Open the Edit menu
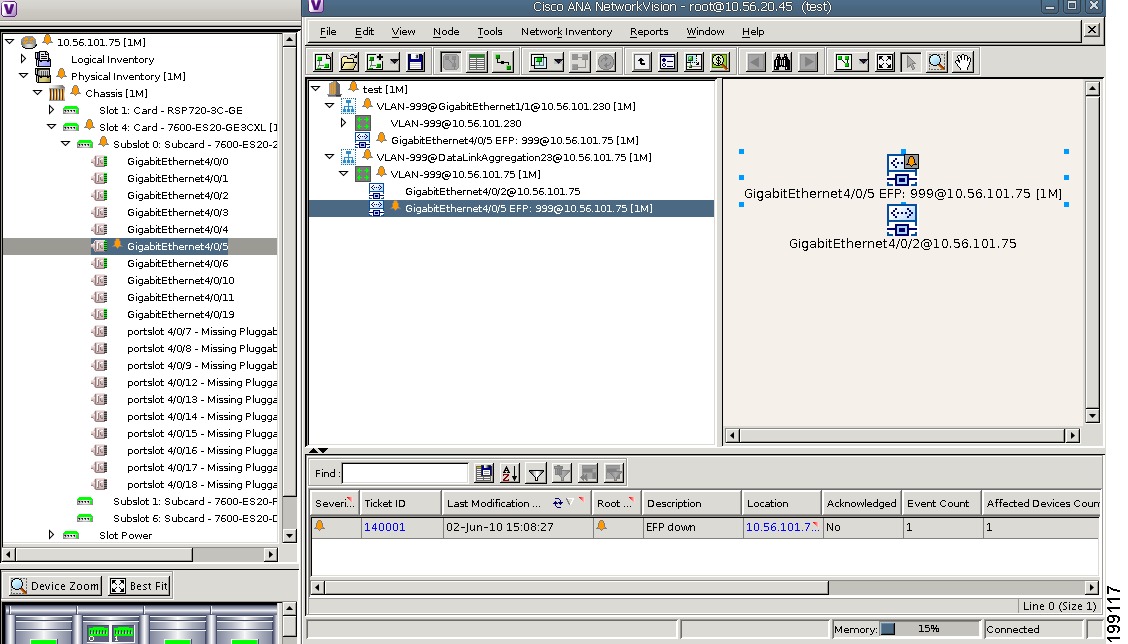This screenshot has height=644, width=1128. pos(364,32)
